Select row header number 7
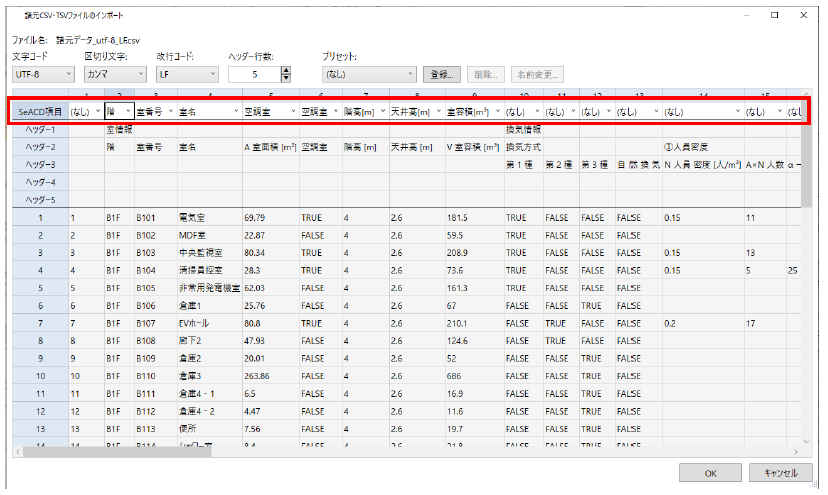This screenshot has width=828, height=495. point(40,324)
